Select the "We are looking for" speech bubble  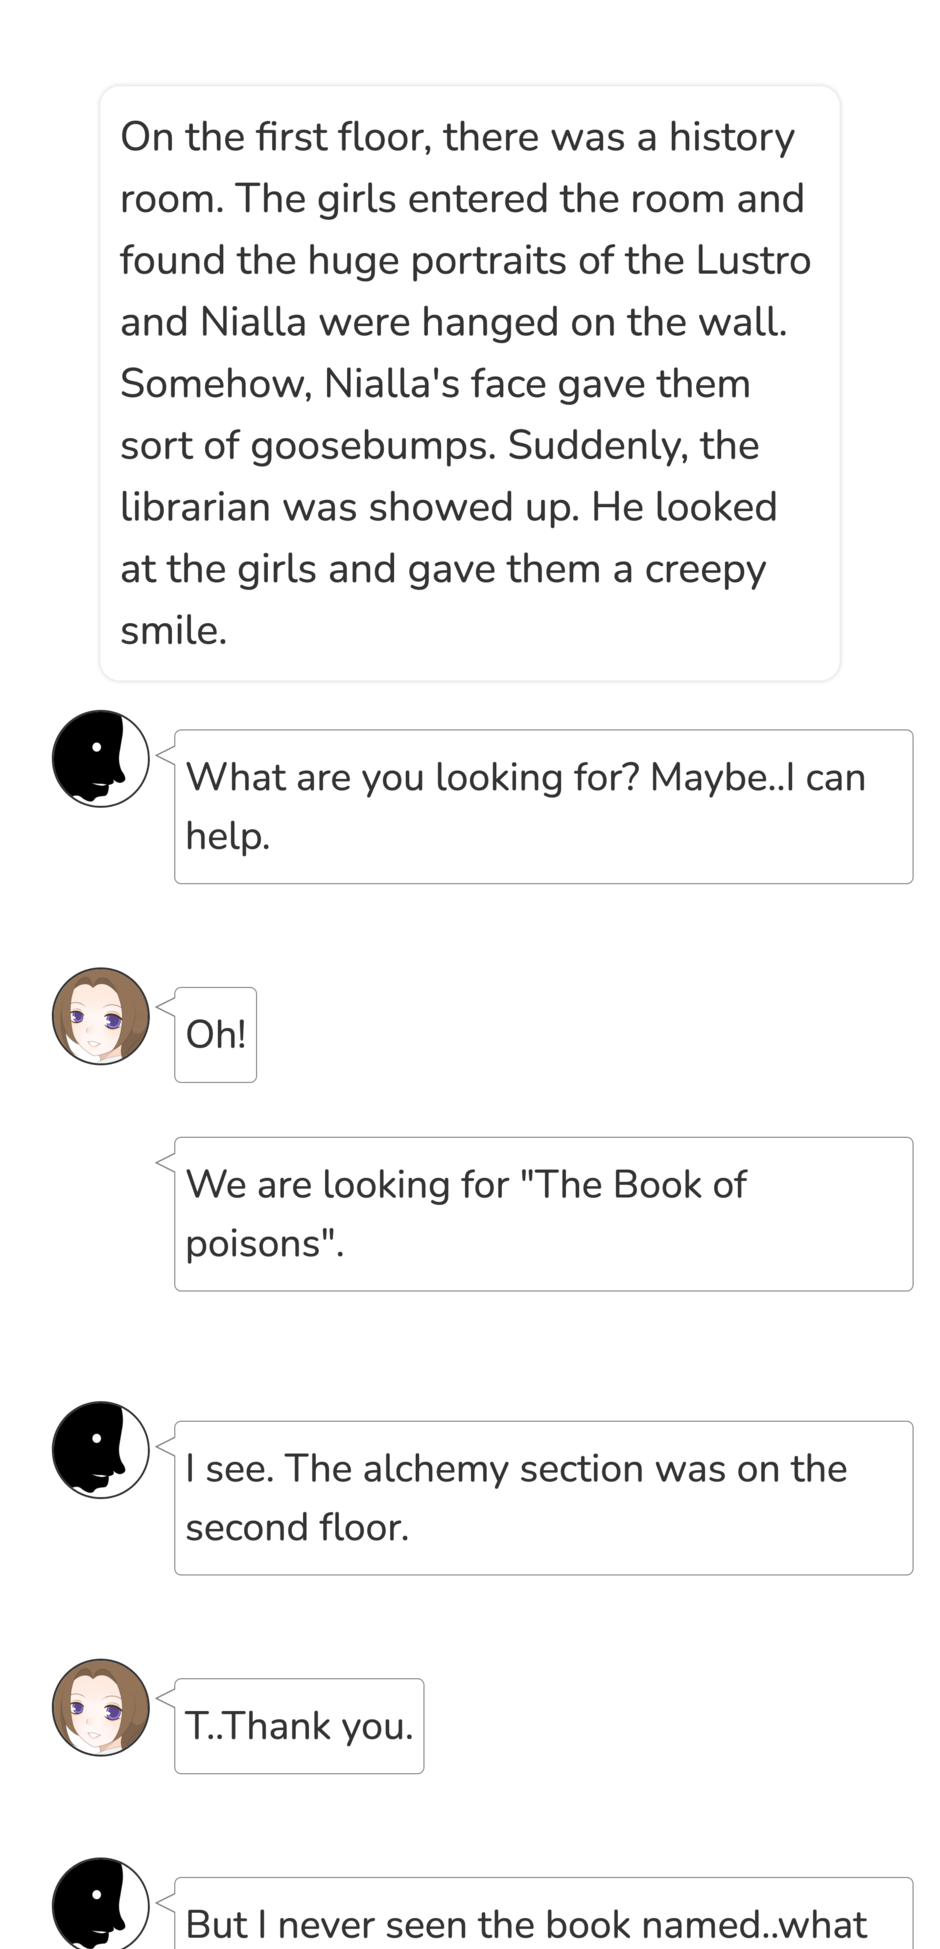point(543,1213)
